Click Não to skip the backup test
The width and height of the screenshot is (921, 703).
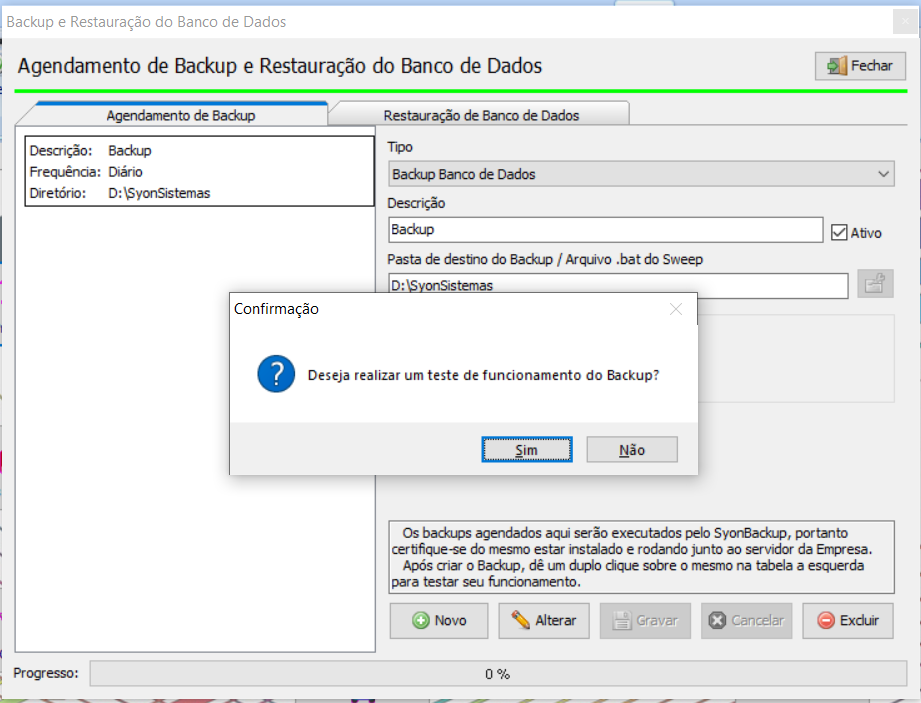632,449
